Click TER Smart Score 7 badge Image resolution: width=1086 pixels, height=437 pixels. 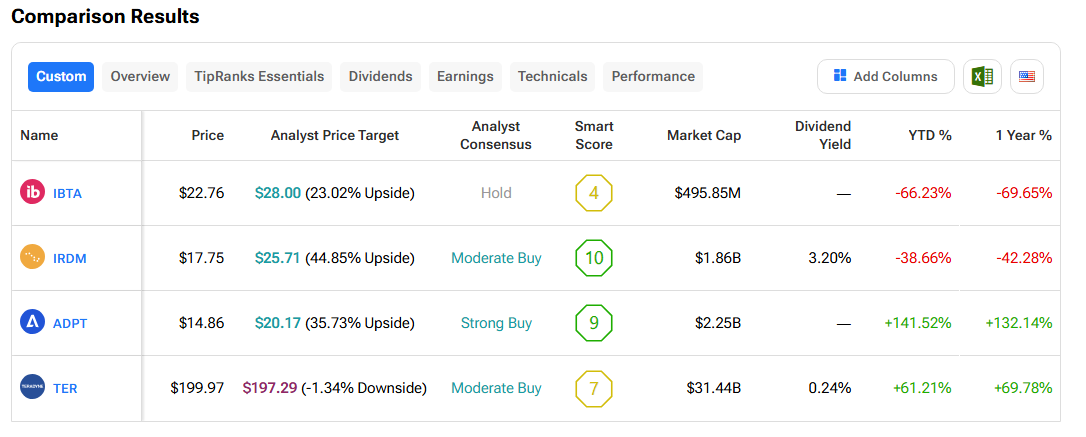[594, 388]
